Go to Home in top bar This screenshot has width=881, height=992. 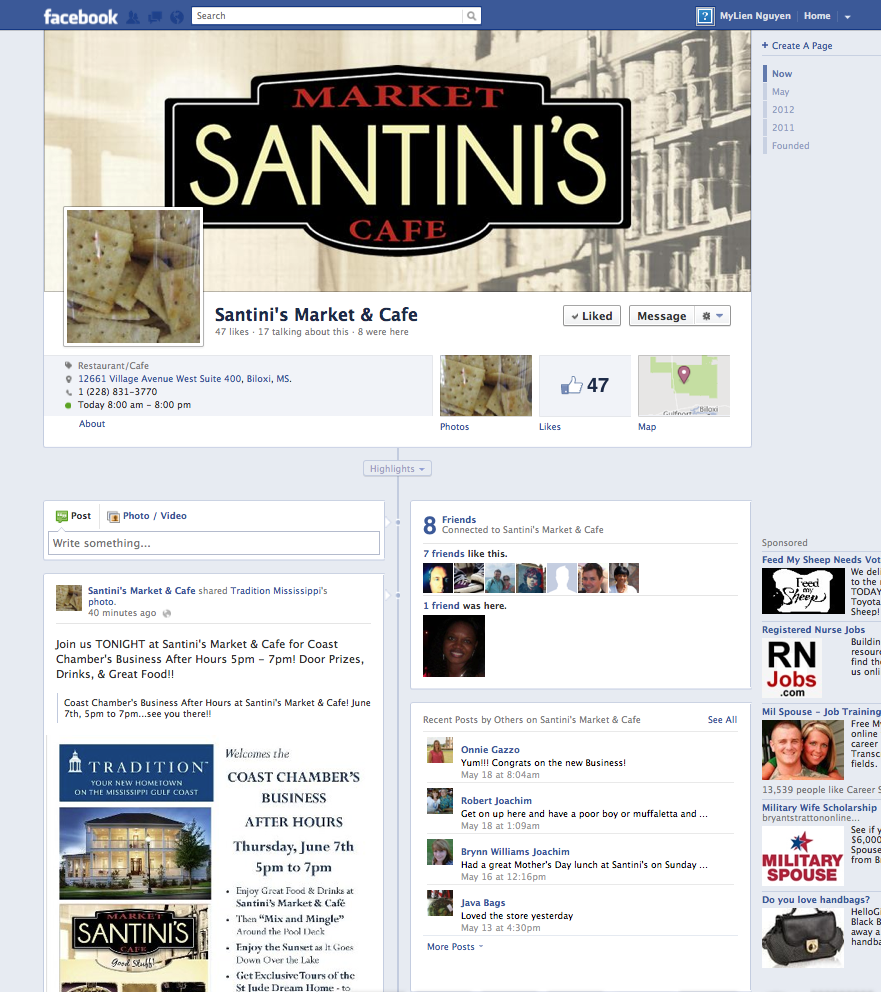pyautogui.click(x=817, y=16)
